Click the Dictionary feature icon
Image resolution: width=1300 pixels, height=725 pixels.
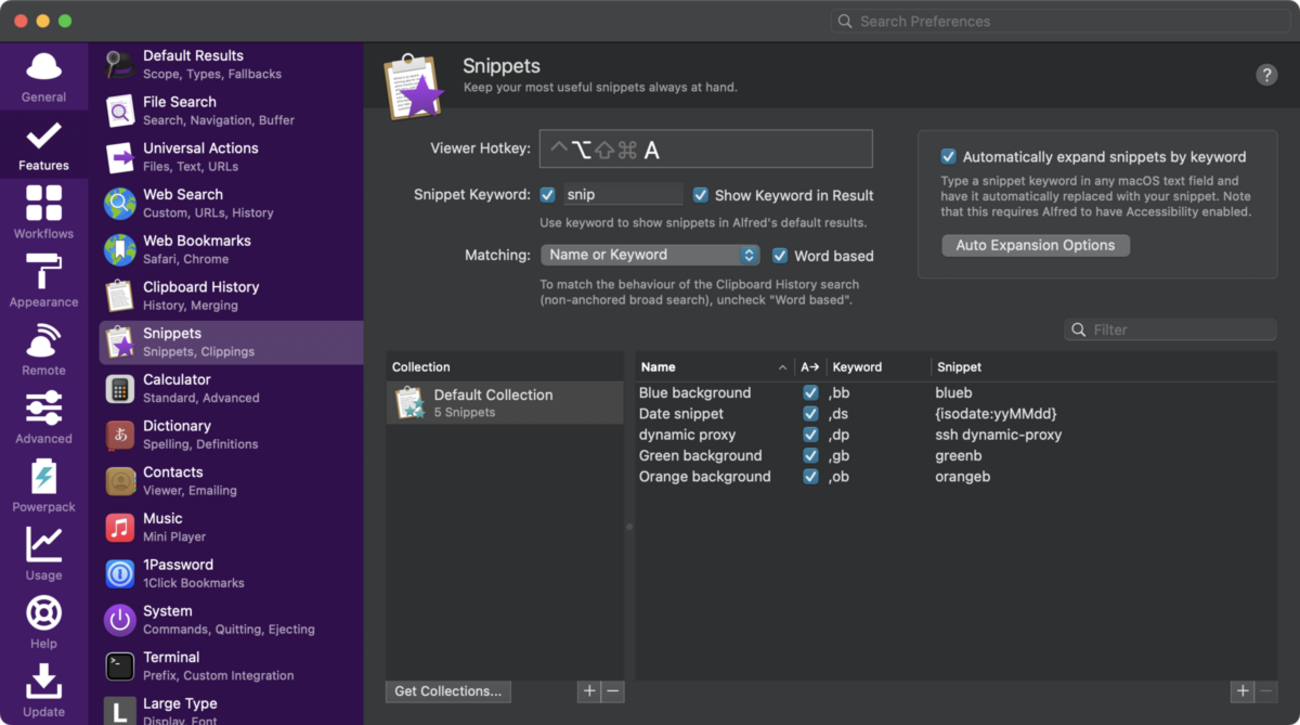pos(120,434)
